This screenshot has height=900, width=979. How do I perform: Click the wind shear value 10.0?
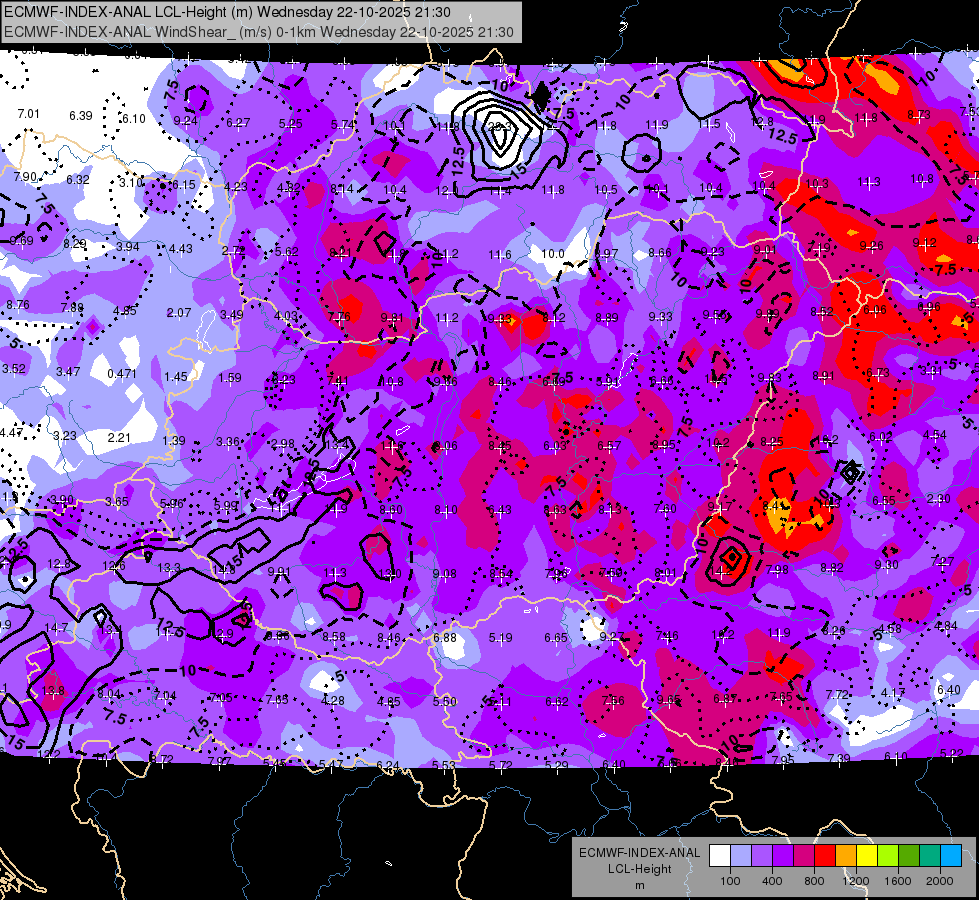[553, 254]
